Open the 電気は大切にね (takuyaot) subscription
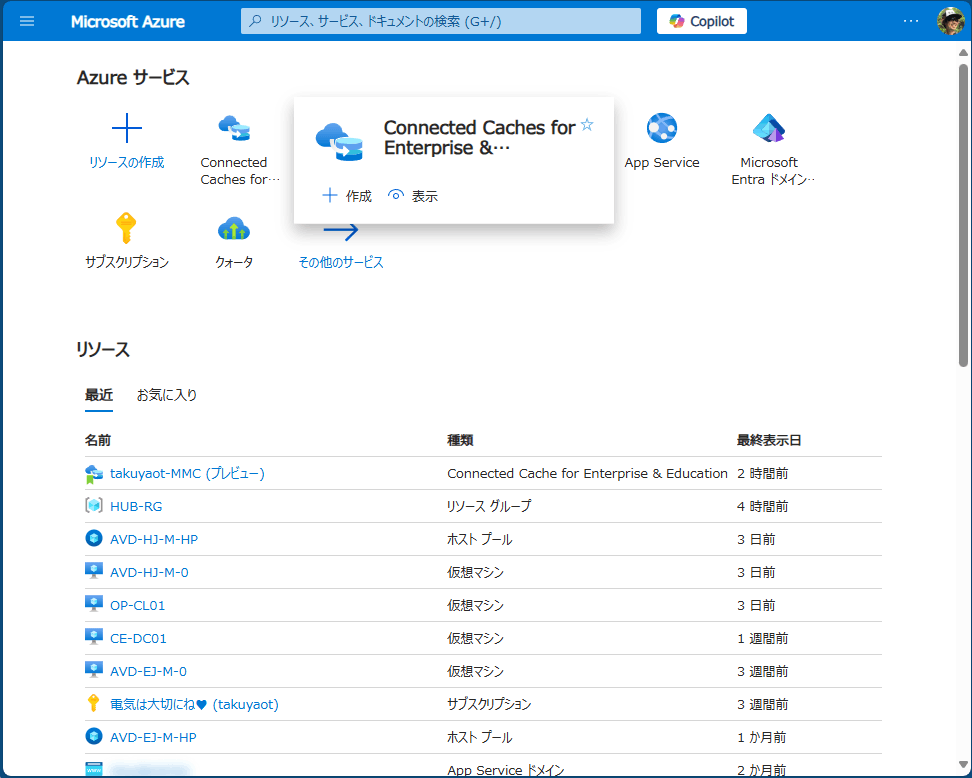Viewport: 972px width, 778px height. coord(194,704)
